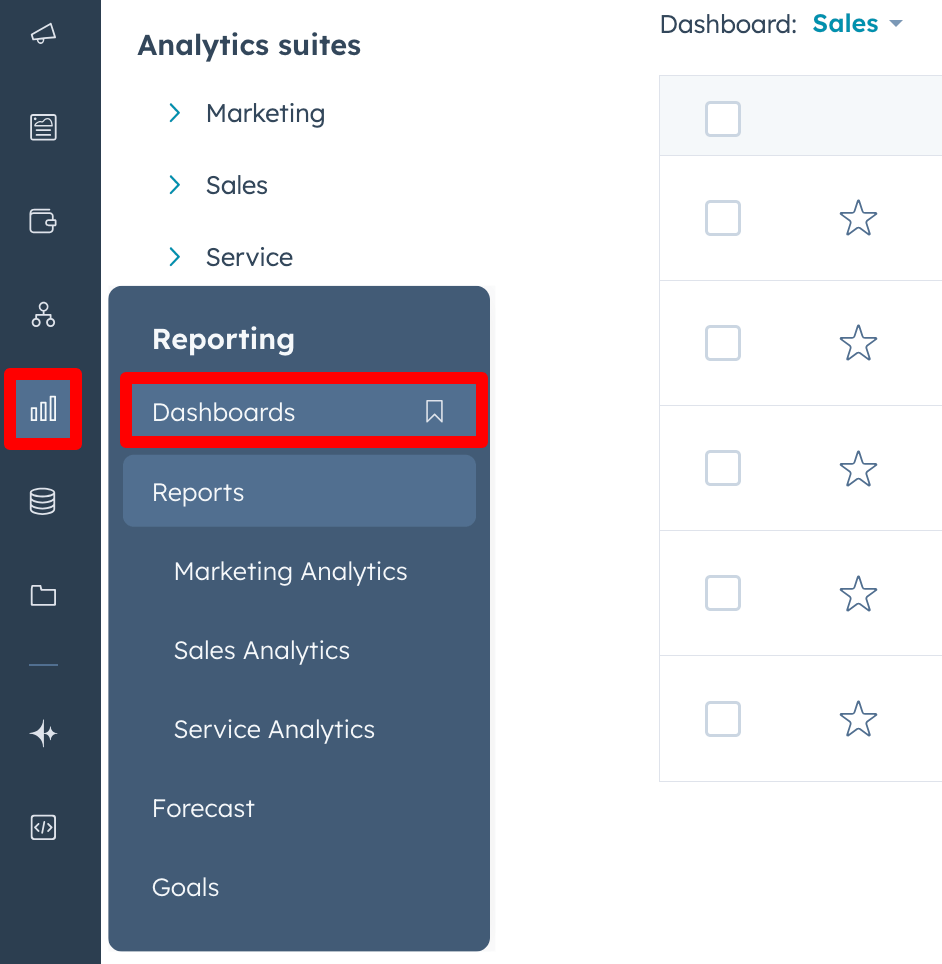Check the third table row checkbox
This screenshot has height=964, width=942.
(x=722, y=468)
